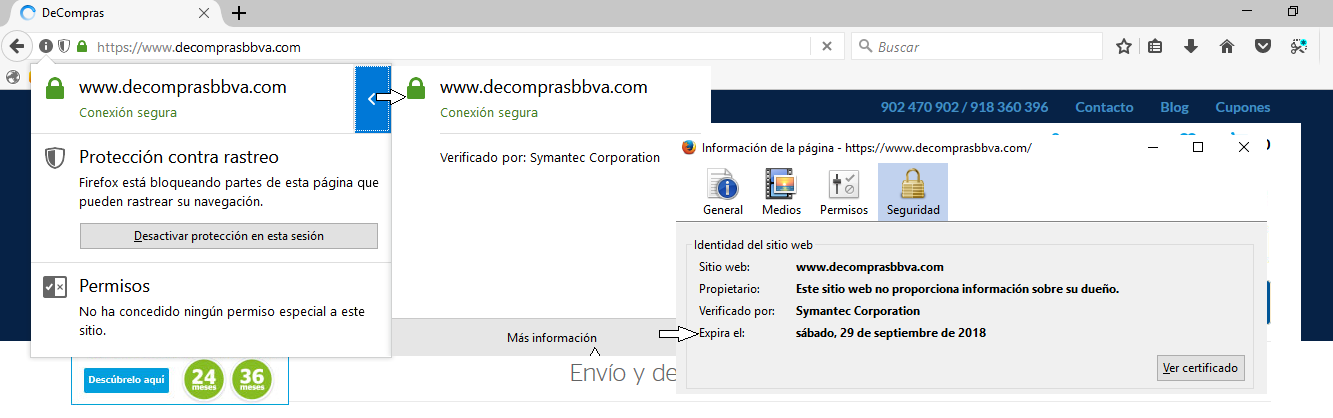Focus the Buscar search box

point(975,46)
